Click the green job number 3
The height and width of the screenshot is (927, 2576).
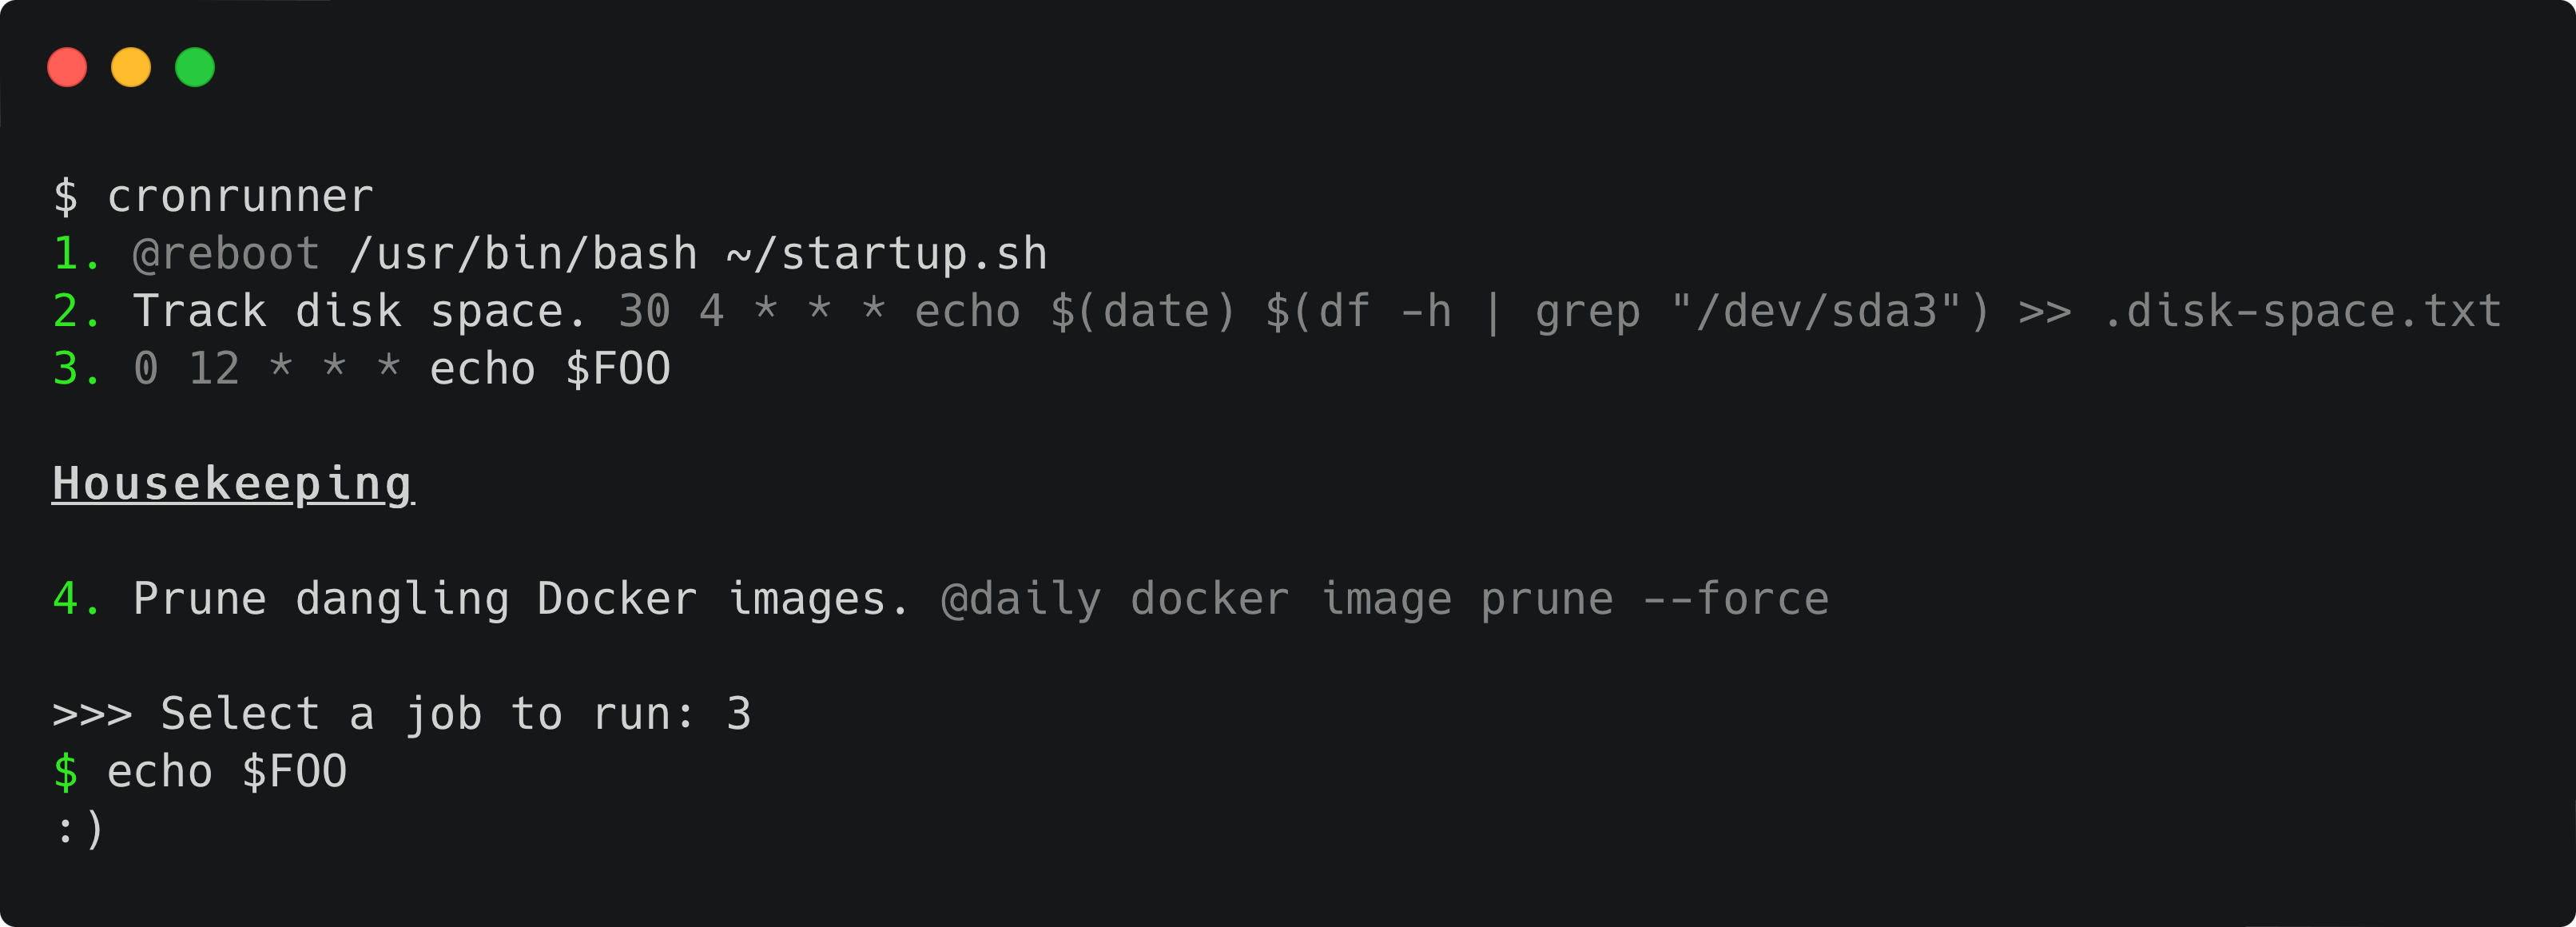coord(72,369)
